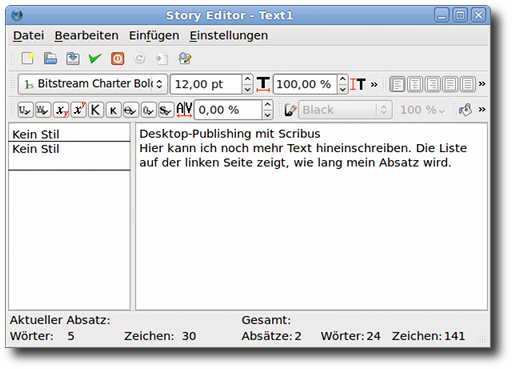The image size is (512, 369).
Task: Toggle underline words only style
Action: point(43,110)
